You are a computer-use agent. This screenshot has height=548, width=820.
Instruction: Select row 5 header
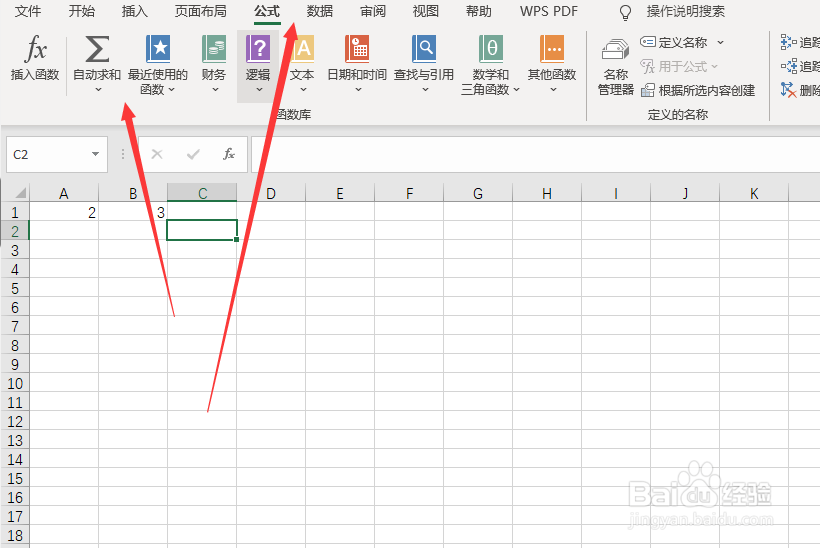click(x=15, y=288)
